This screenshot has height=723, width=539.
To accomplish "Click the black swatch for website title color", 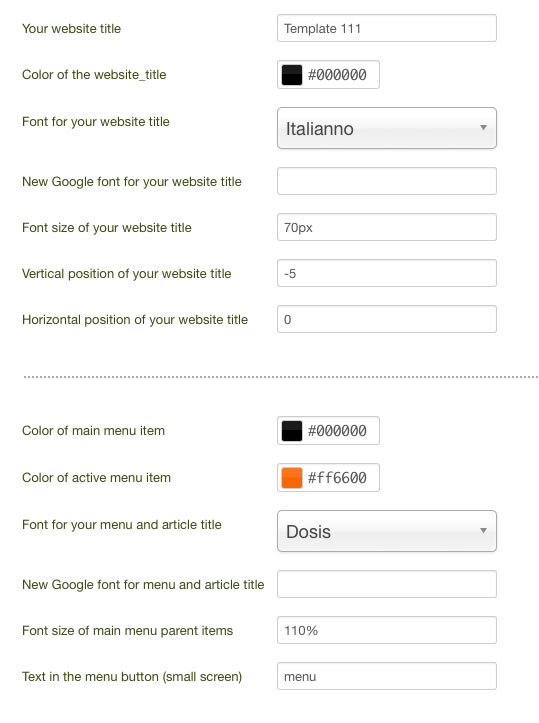I will click(291, 75).
